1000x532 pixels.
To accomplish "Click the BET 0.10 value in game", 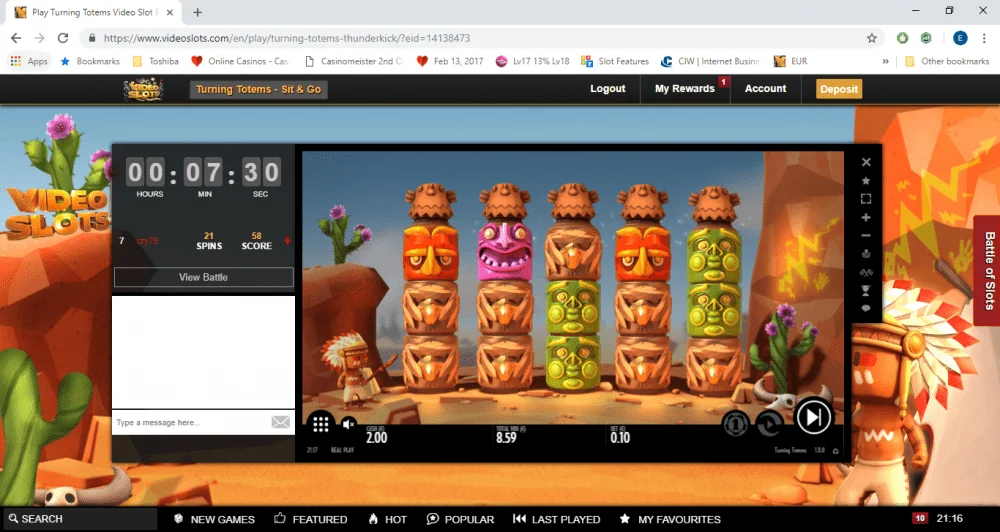I will pos(620,436).
